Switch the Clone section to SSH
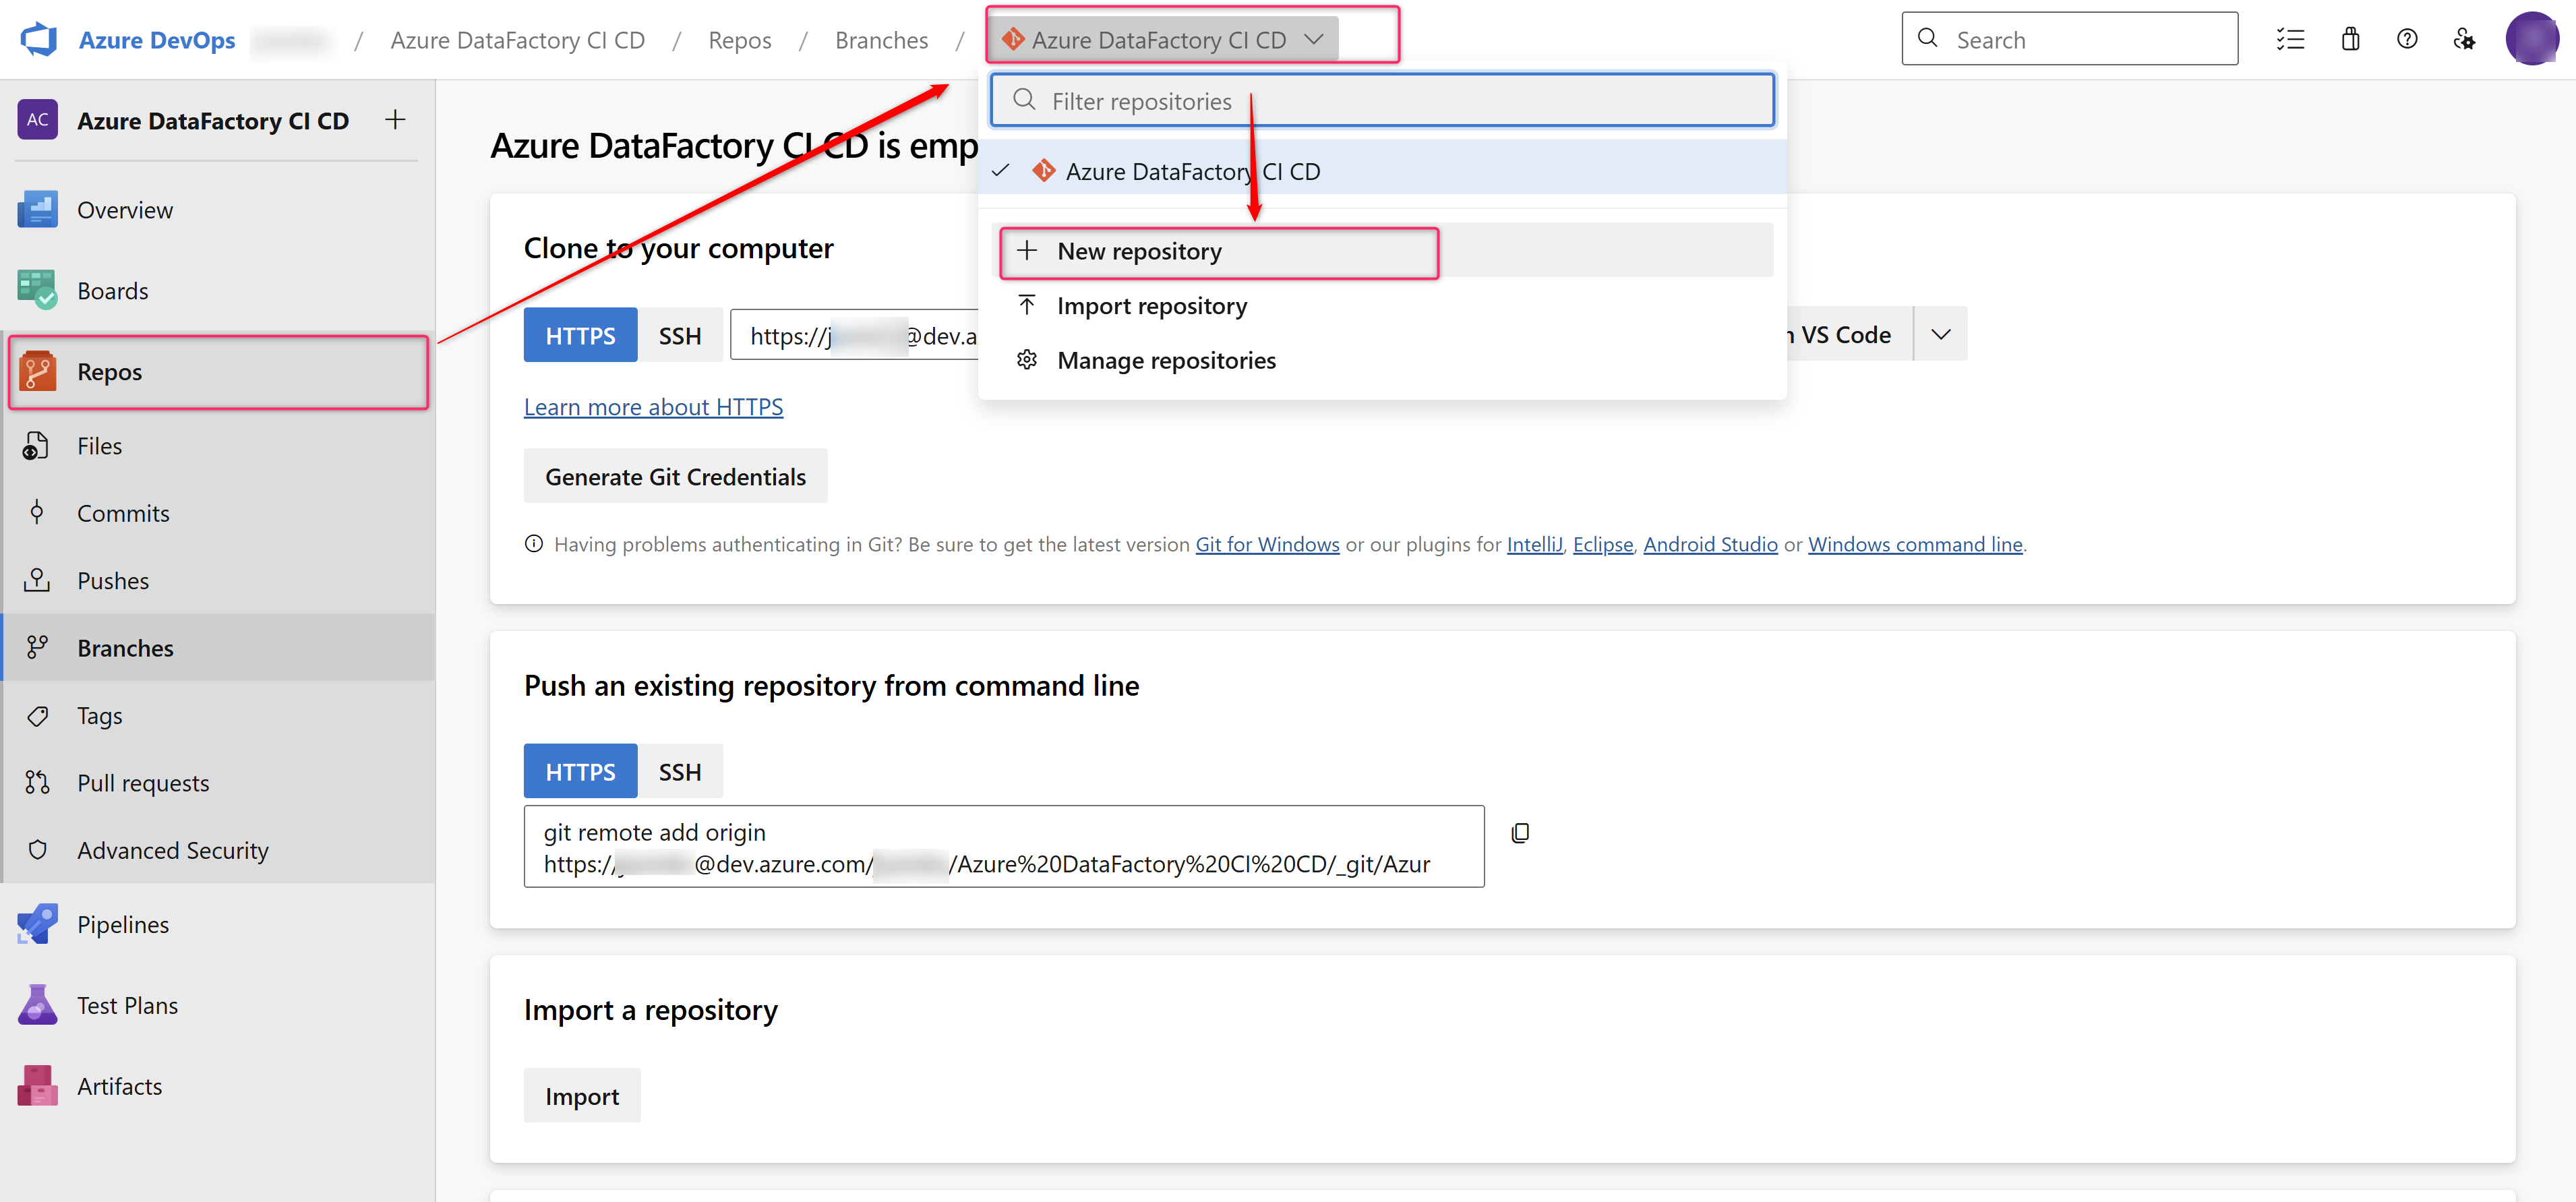This screenshot has height=1202, width=2576. [679, 336]
